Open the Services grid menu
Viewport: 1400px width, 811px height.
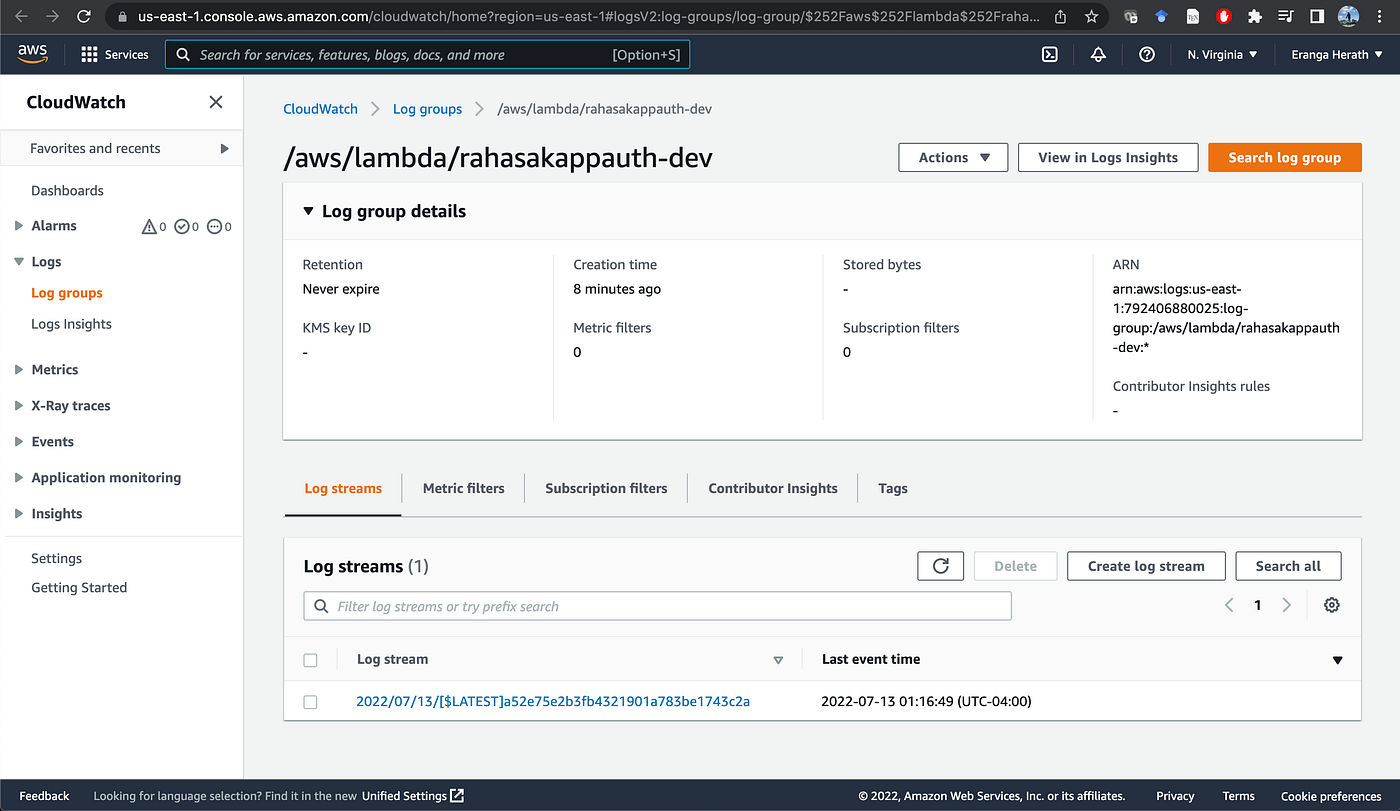coord(114,54)
